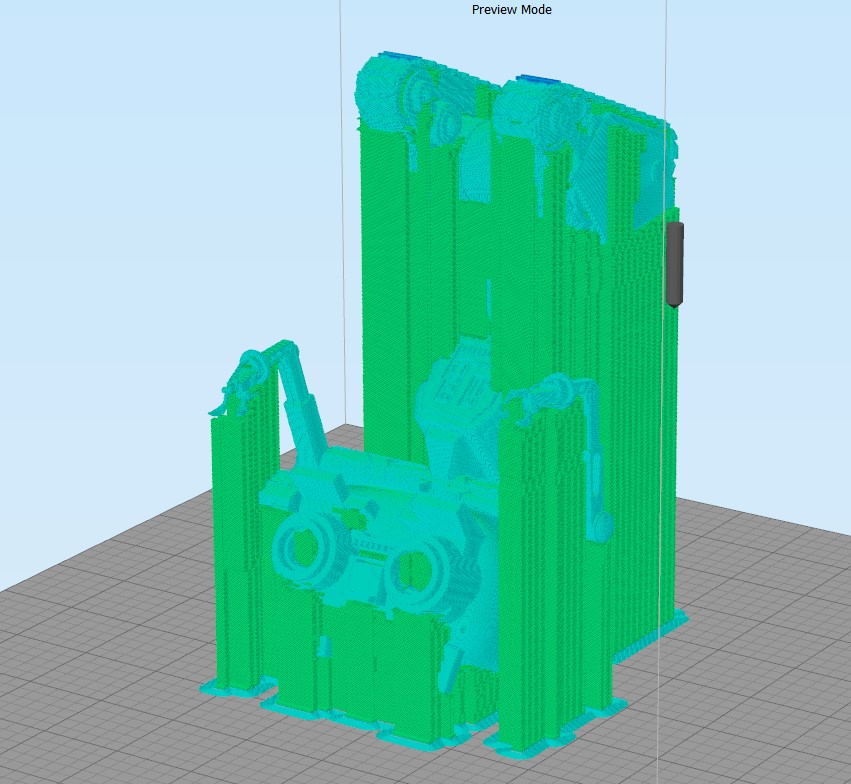Click the dark gray layer slider handle
Viewport: 851px width, 784px height.
(x=675, y=265)
